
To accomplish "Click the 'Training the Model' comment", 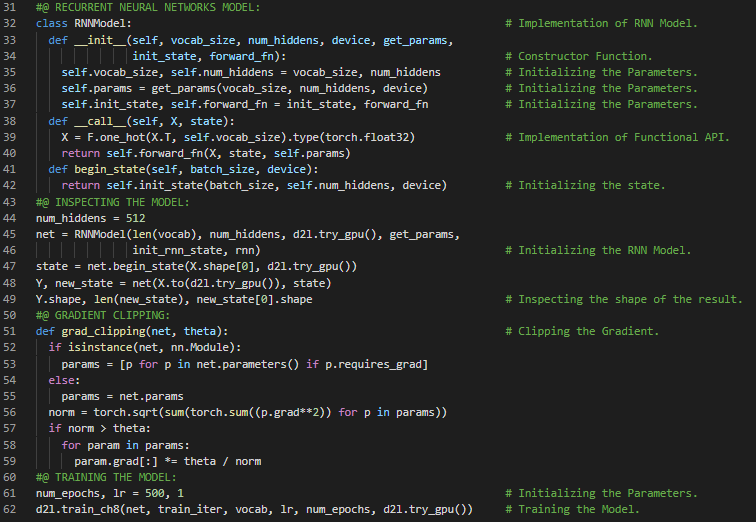I will 578,510.
